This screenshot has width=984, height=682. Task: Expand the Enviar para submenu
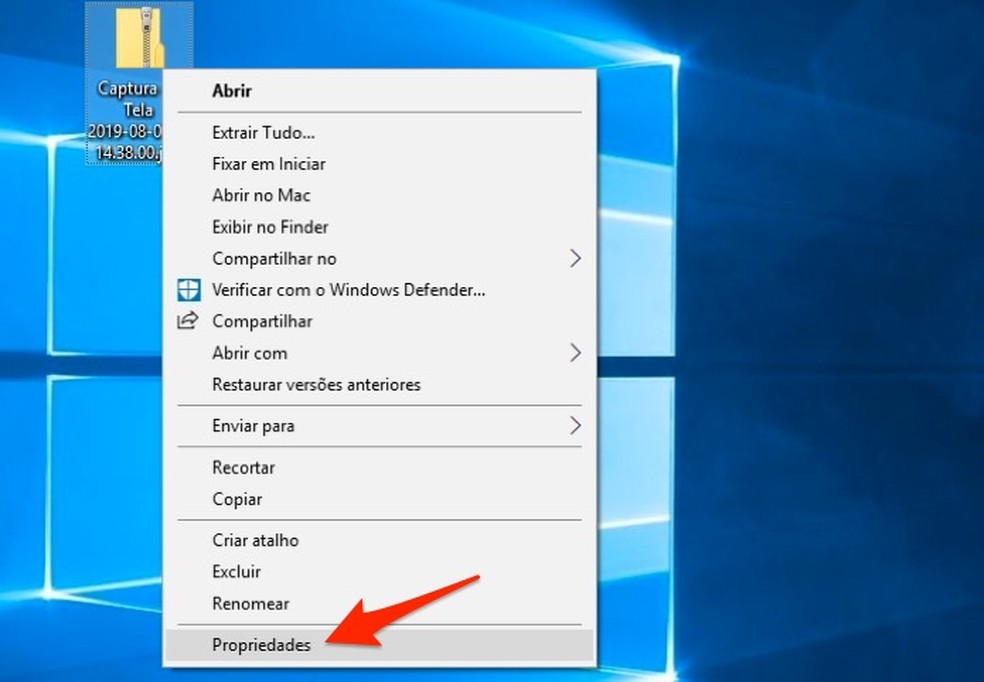pyautogui.click(x=252, y=426)
